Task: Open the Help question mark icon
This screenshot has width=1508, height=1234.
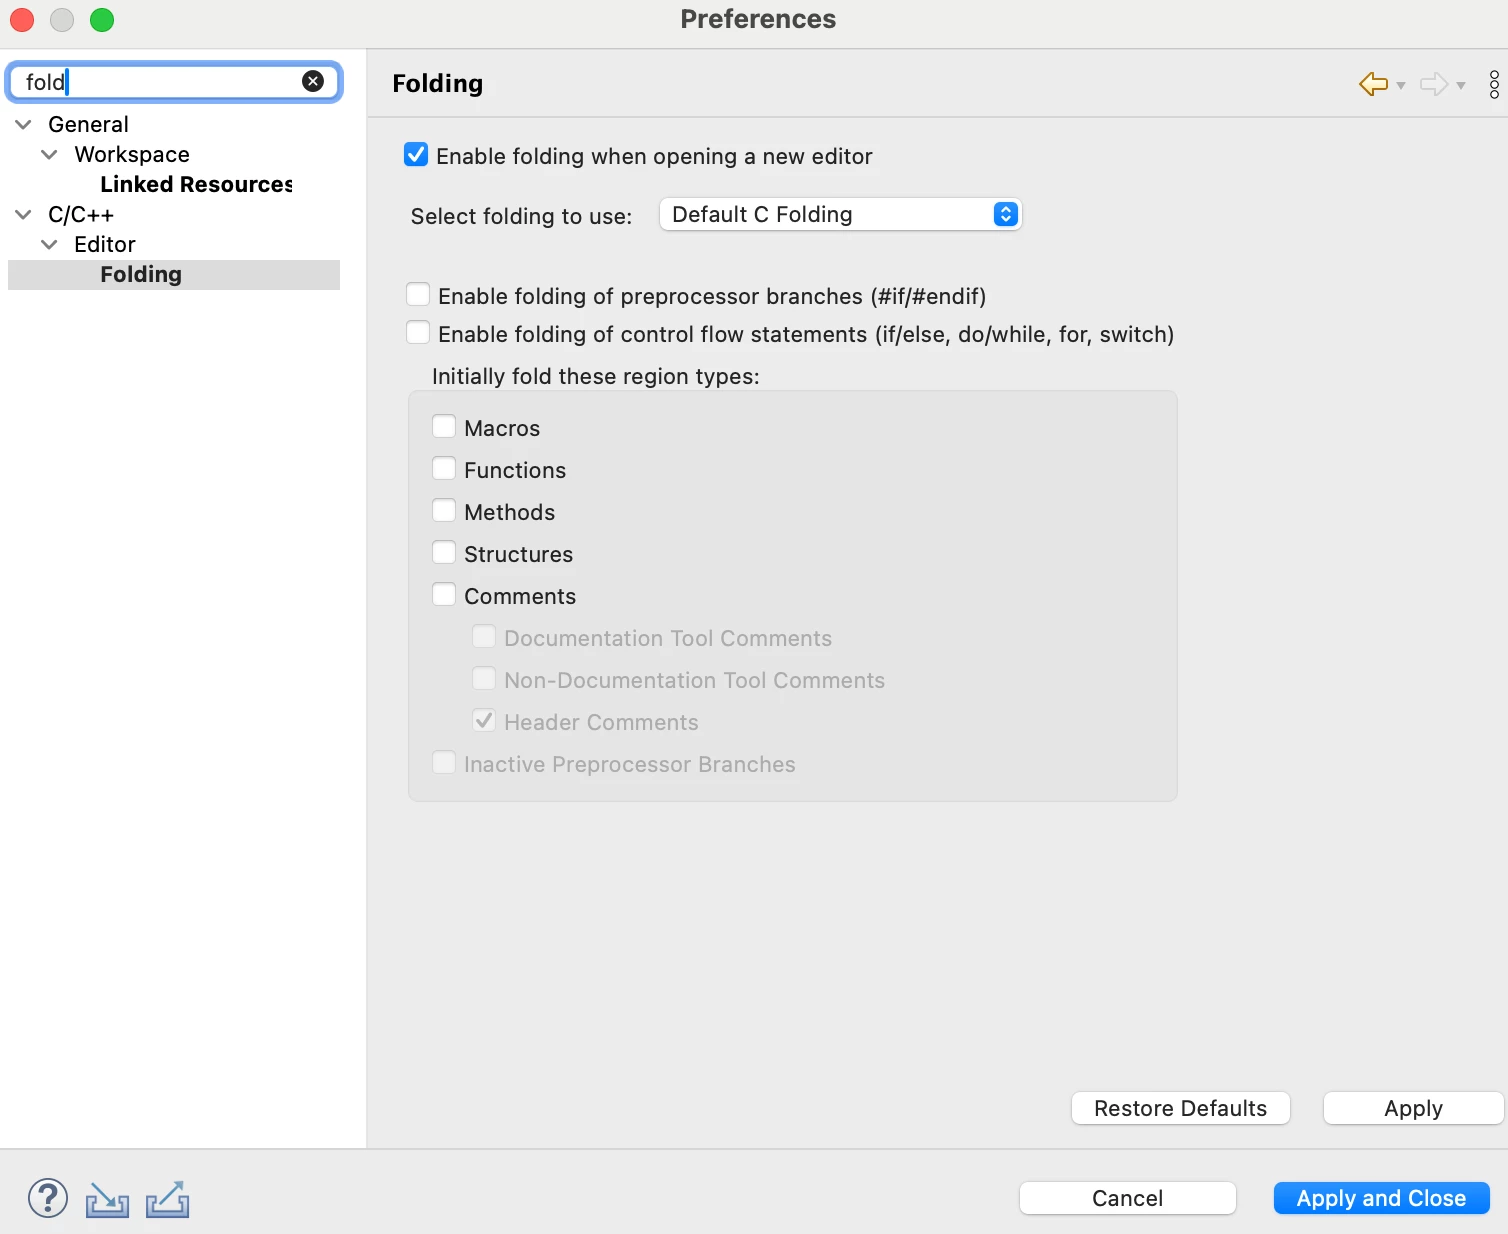Action: click(x=48, y=1198)
